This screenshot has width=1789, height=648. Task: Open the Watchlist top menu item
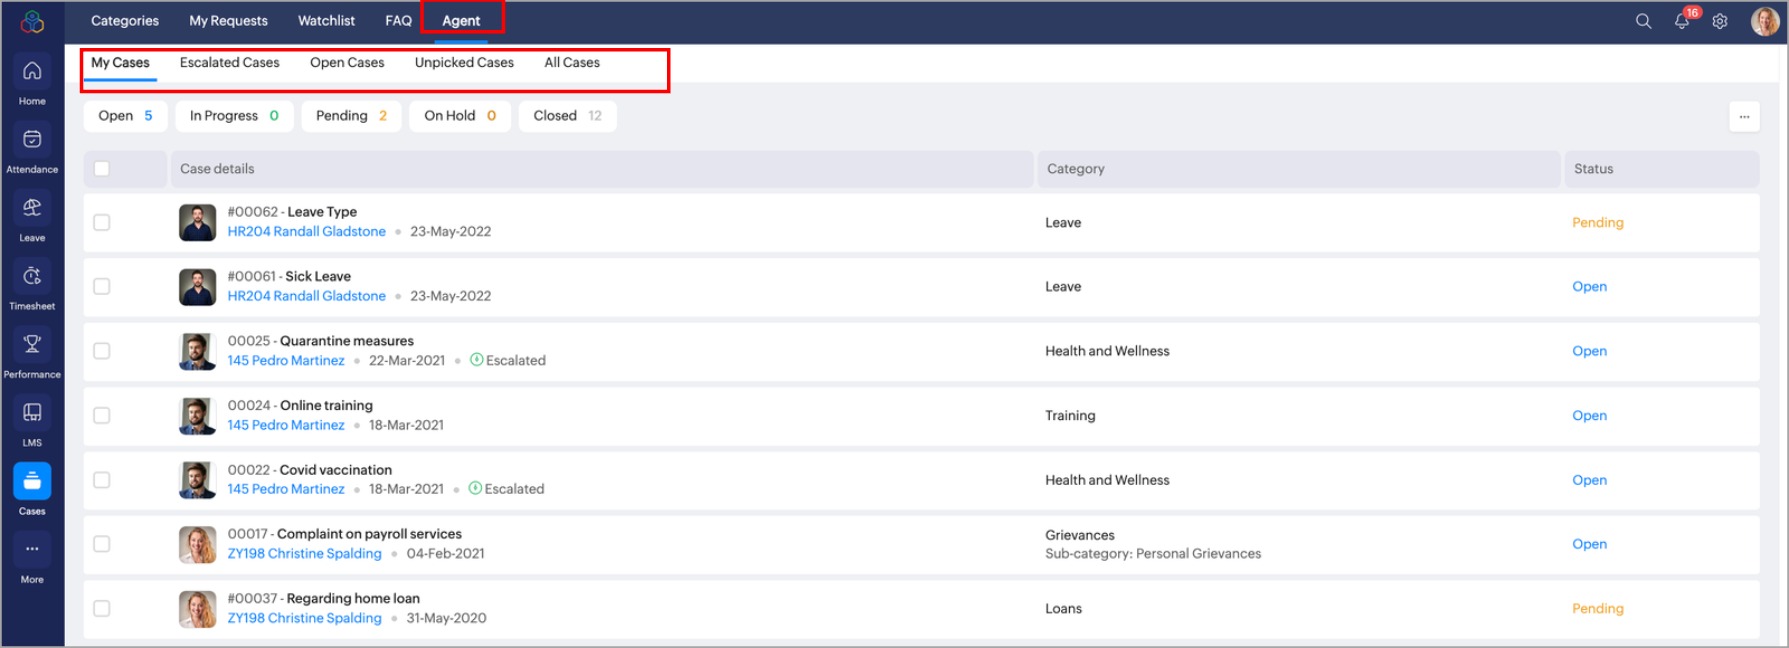[326, 21]
